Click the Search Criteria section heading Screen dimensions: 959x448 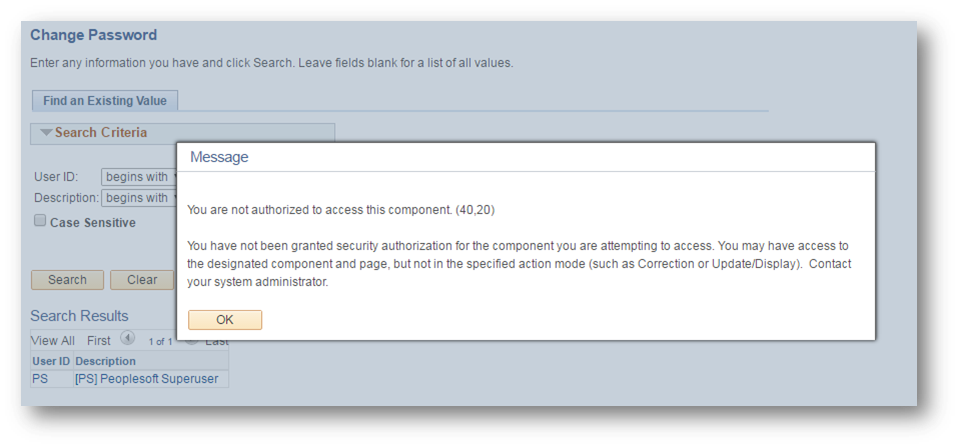click(x=101, y=133)
